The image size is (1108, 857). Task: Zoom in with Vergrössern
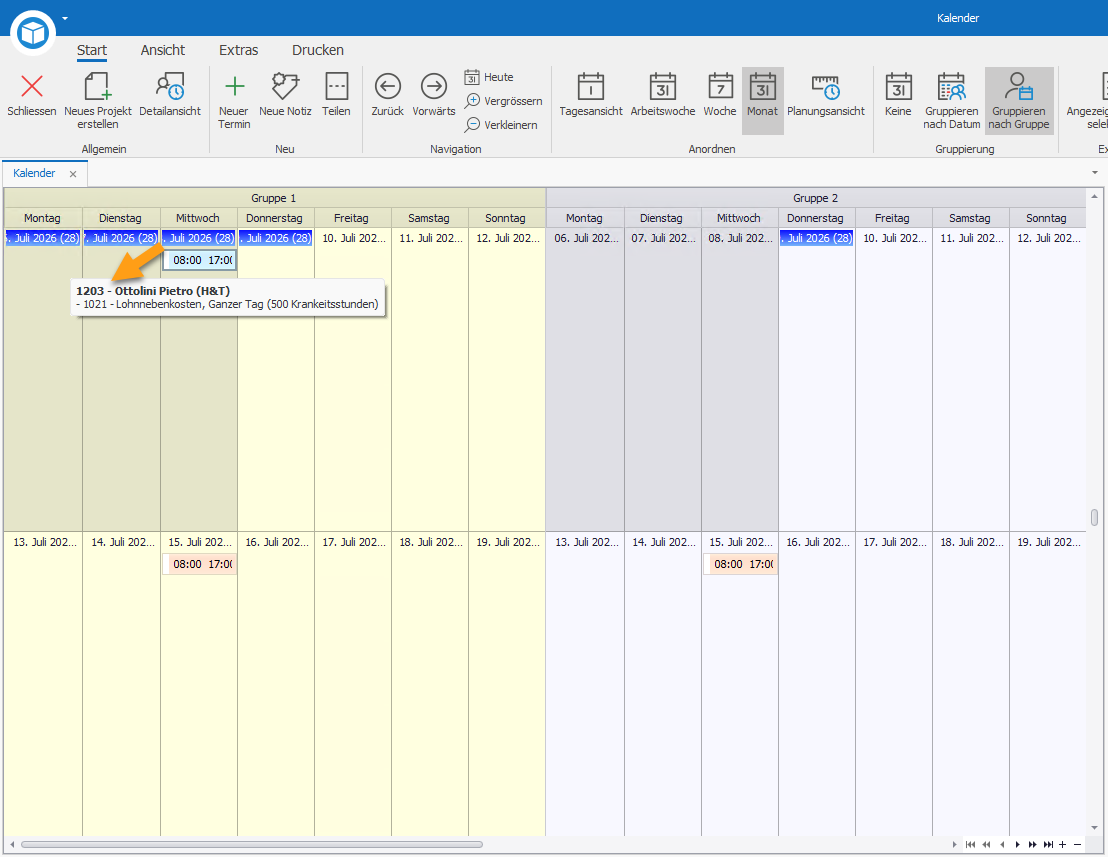pos(503,101)
